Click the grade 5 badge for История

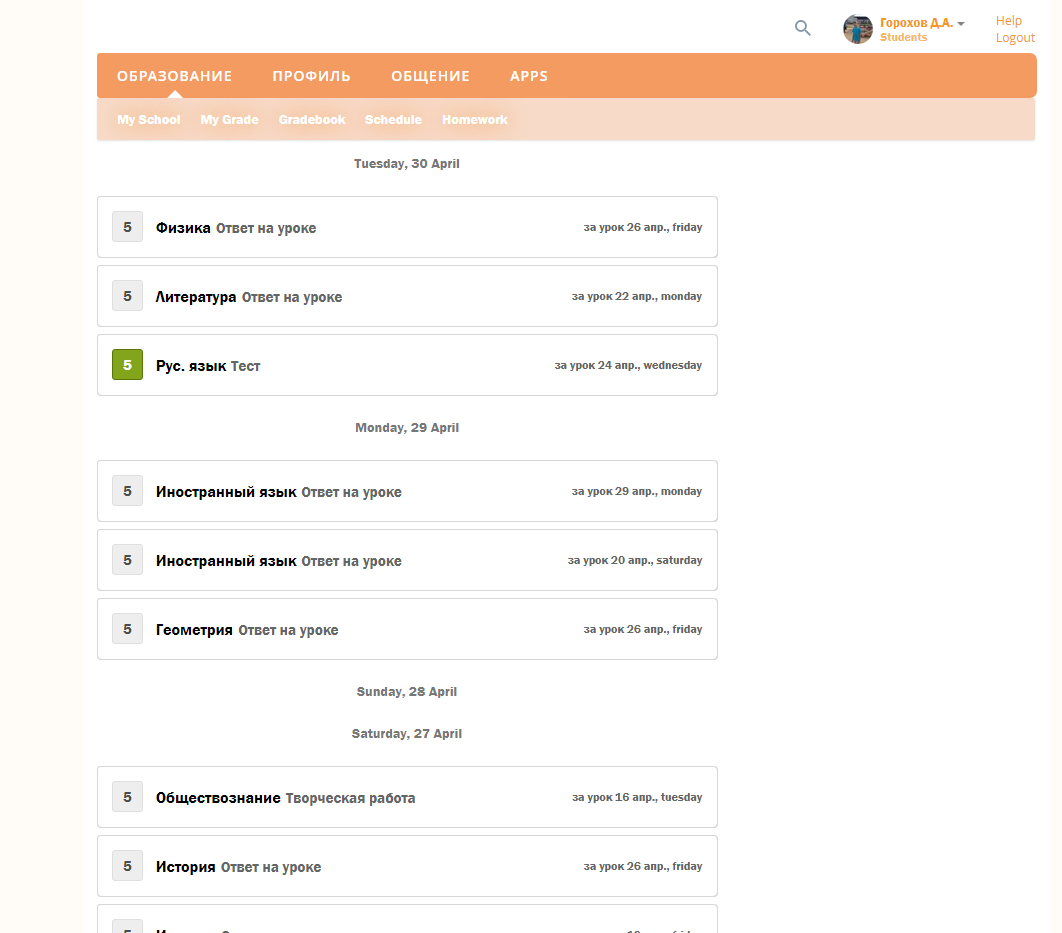pos(127,866)
